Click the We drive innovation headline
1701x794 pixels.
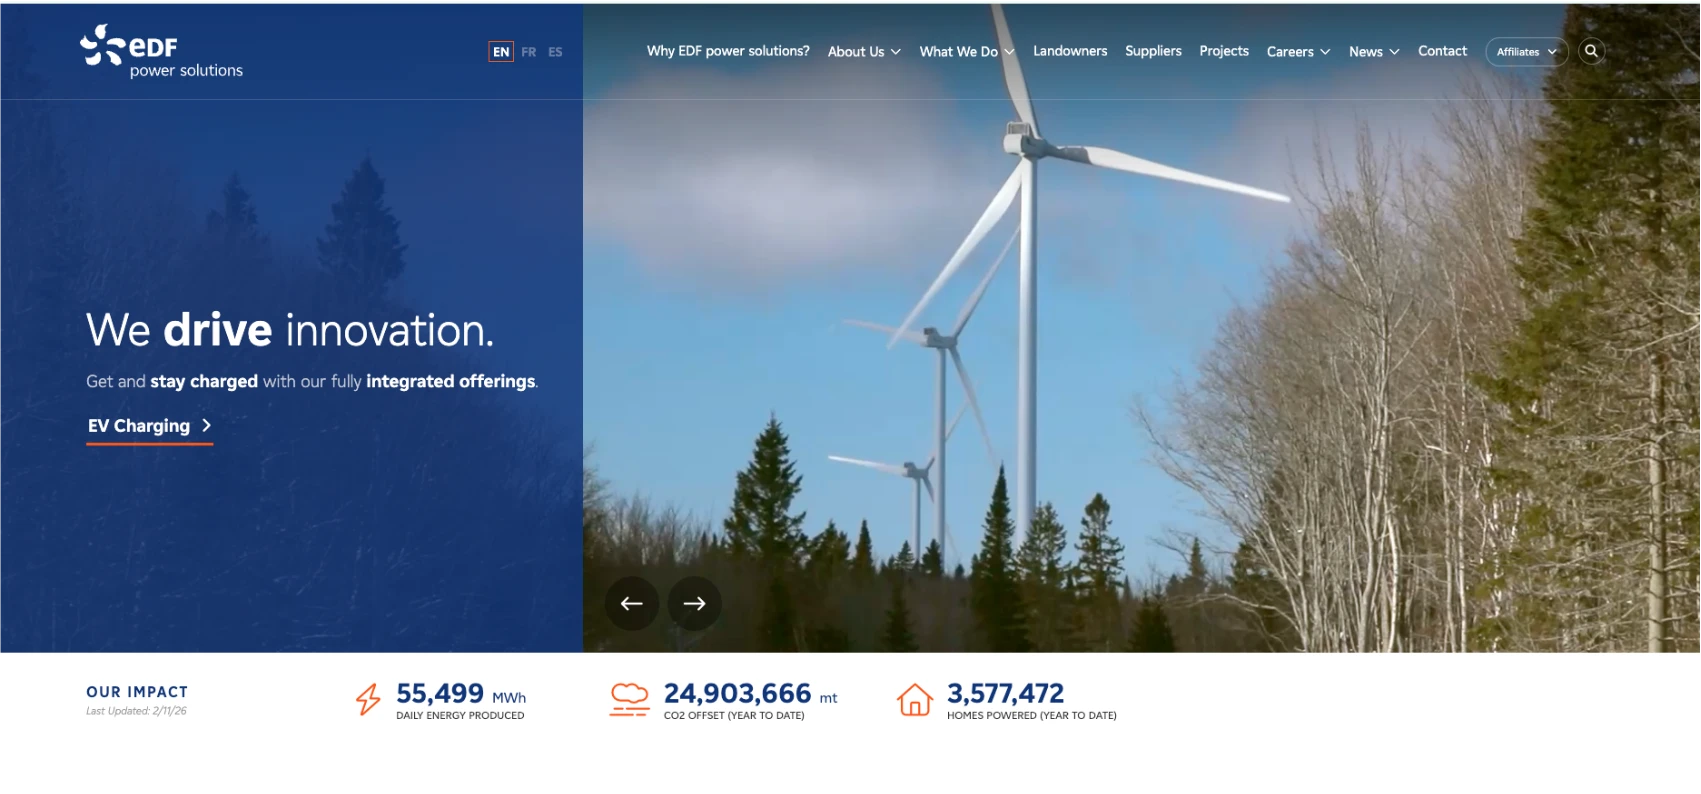[290, 330]
